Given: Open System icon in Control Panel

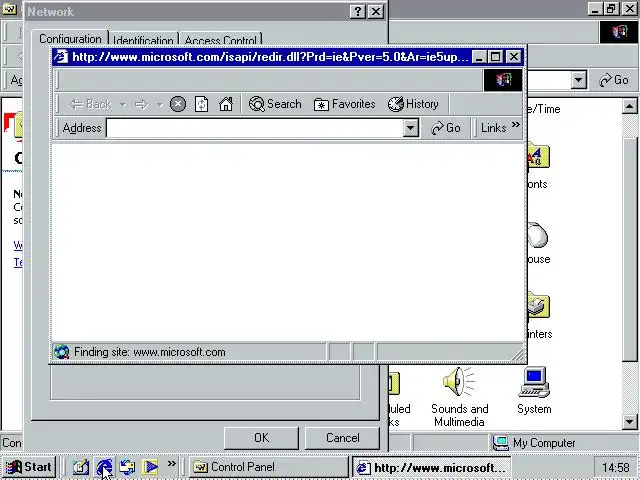Looking at the screenshot, I should [534, 390].
